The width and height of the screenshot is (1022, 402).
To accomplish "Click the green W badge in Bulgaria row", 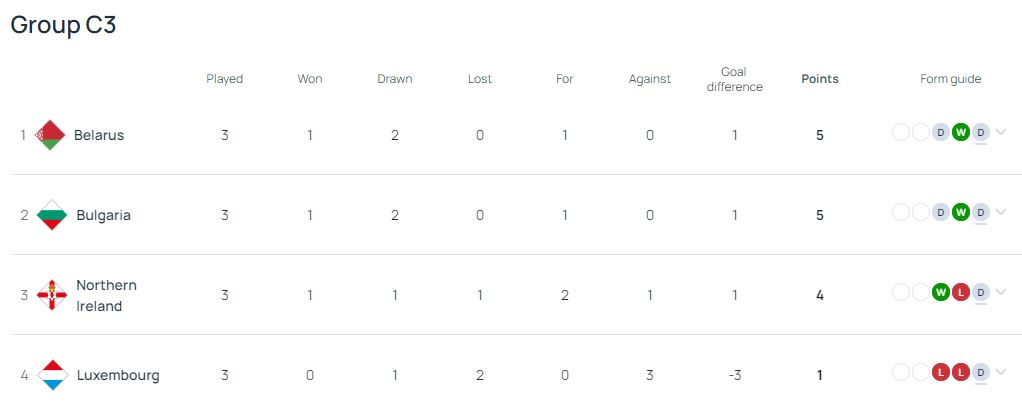I will coord(961,212).
